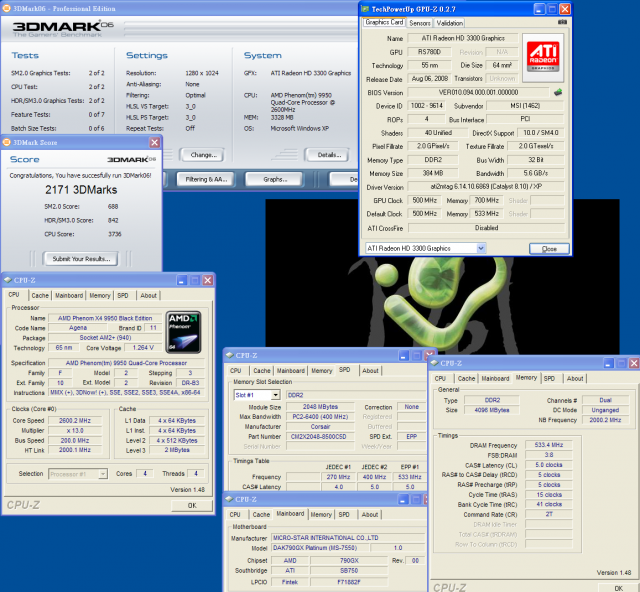Minimize the GPU-Z window
Viewport: 640px width, 592px height.
tap(539, 9)
